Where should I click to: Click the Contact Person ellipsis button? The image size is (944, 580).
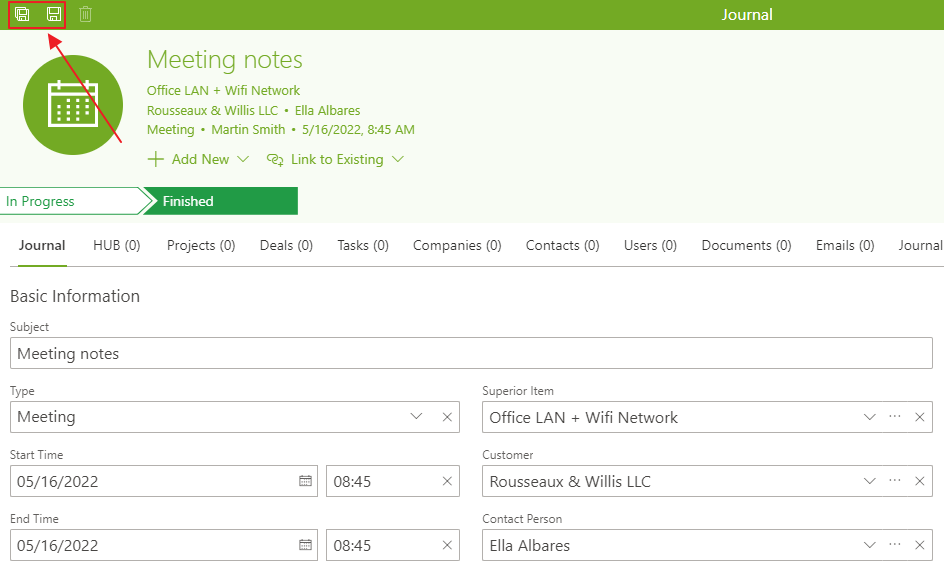click(895, 545)
